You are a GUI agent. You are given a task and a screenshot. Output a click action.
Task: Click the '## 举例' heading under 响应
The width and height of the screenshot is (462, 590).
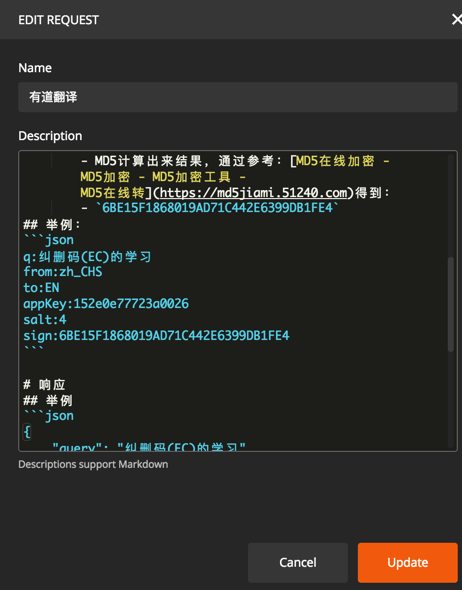(x=48, y=400)
